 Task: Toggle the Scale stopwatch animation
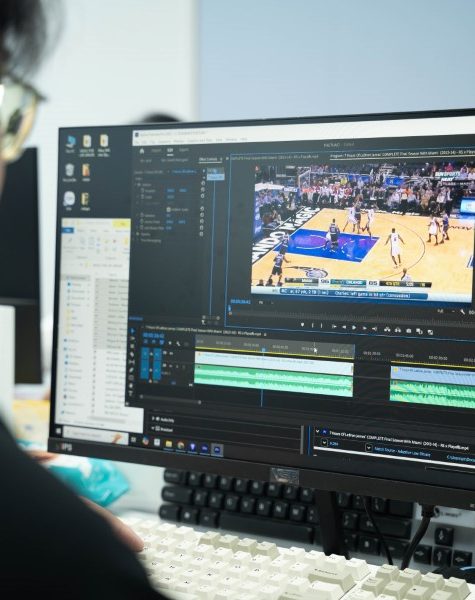[142, 197]
